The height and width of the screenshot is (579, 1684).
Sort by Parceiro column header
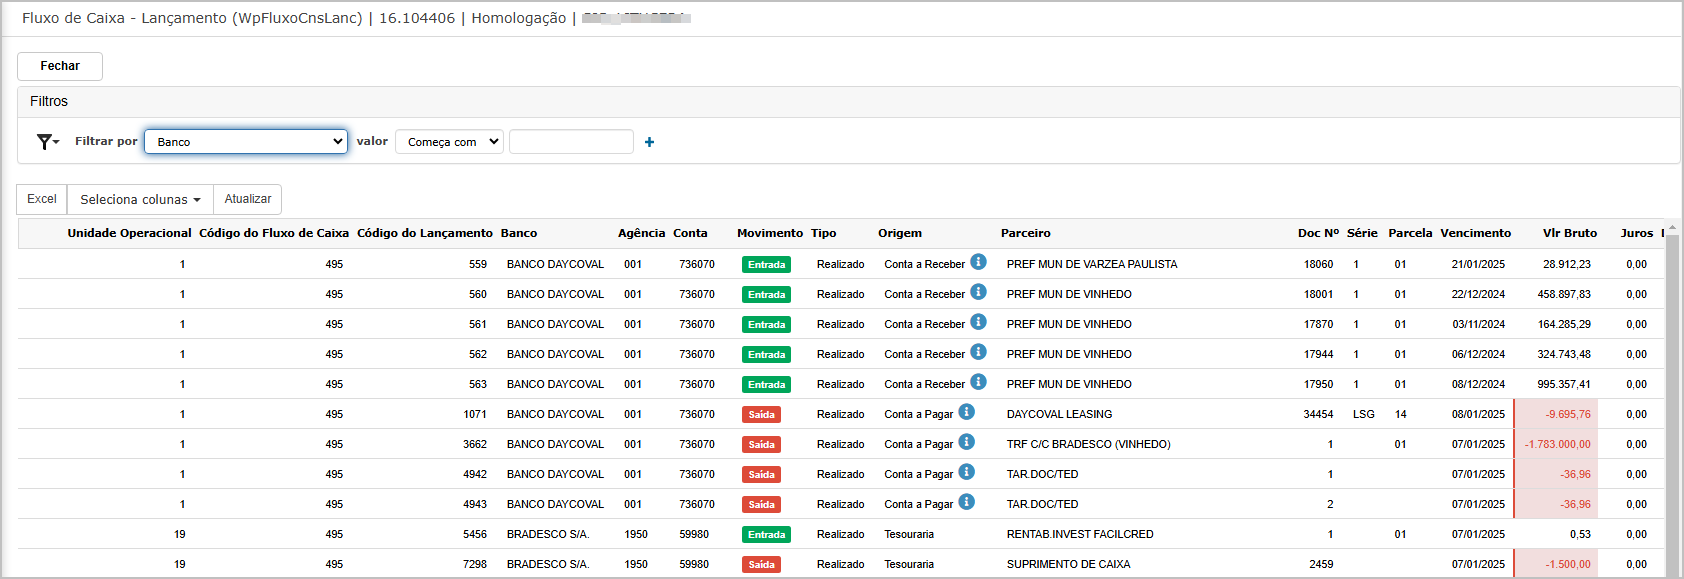point(1026,233)
